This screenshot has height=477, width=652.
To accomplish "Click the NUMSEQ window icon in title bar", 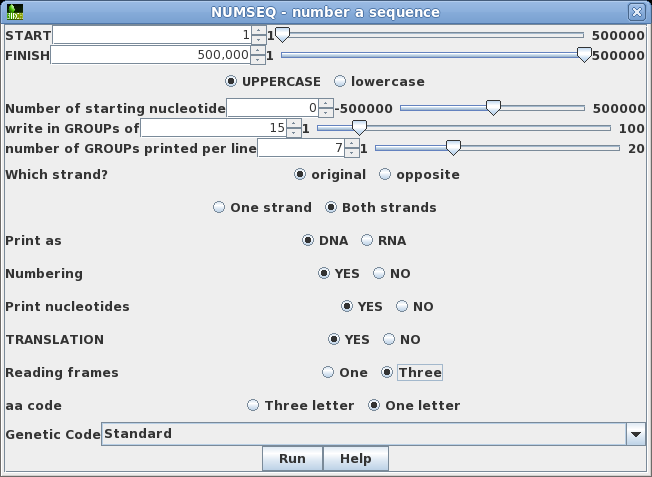I will coord(13,12).
